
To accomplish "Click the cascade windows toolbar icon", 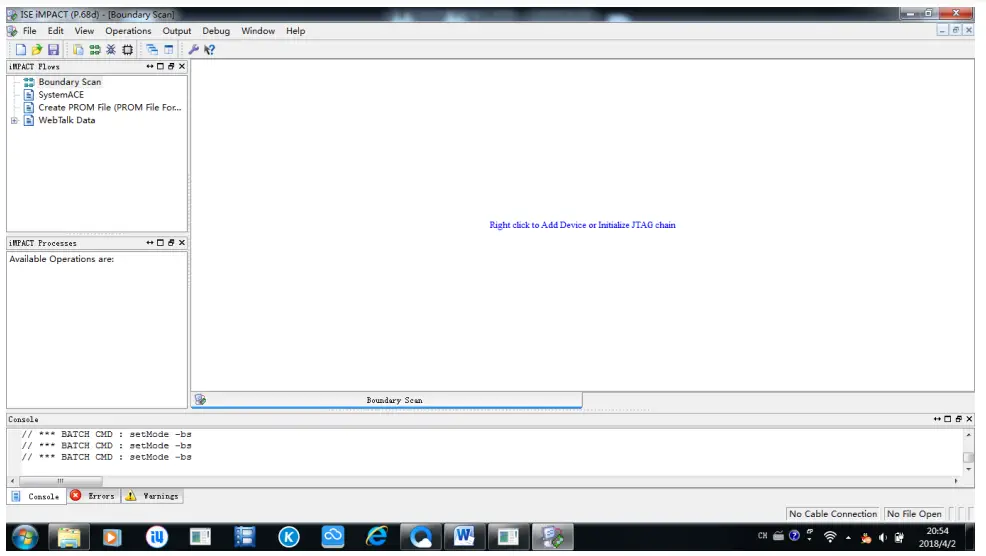I will (152, 50).
